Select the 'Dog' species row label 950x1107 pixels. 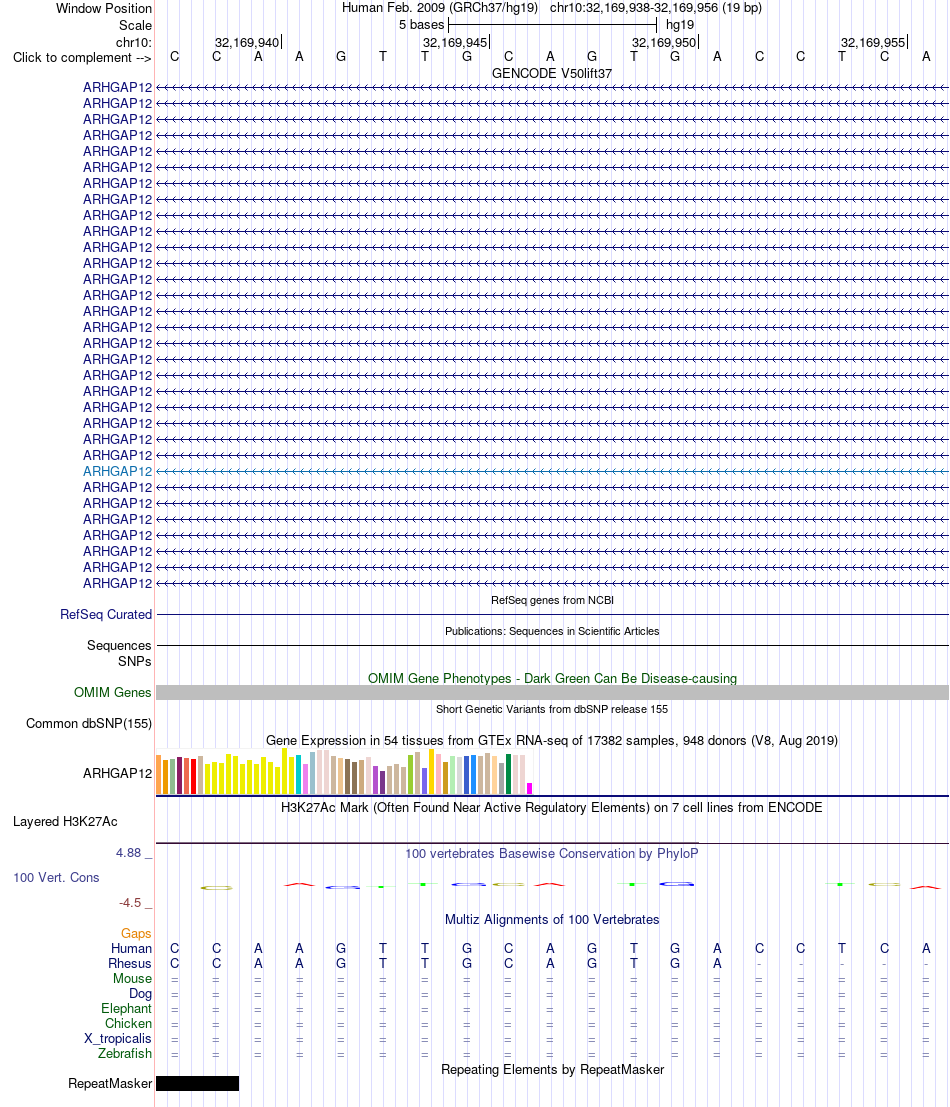pos(140,993)
